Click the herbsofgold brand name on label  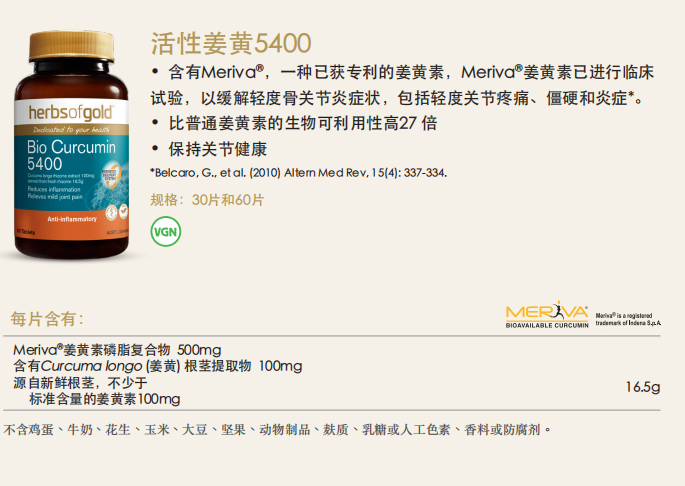point(71,113)
